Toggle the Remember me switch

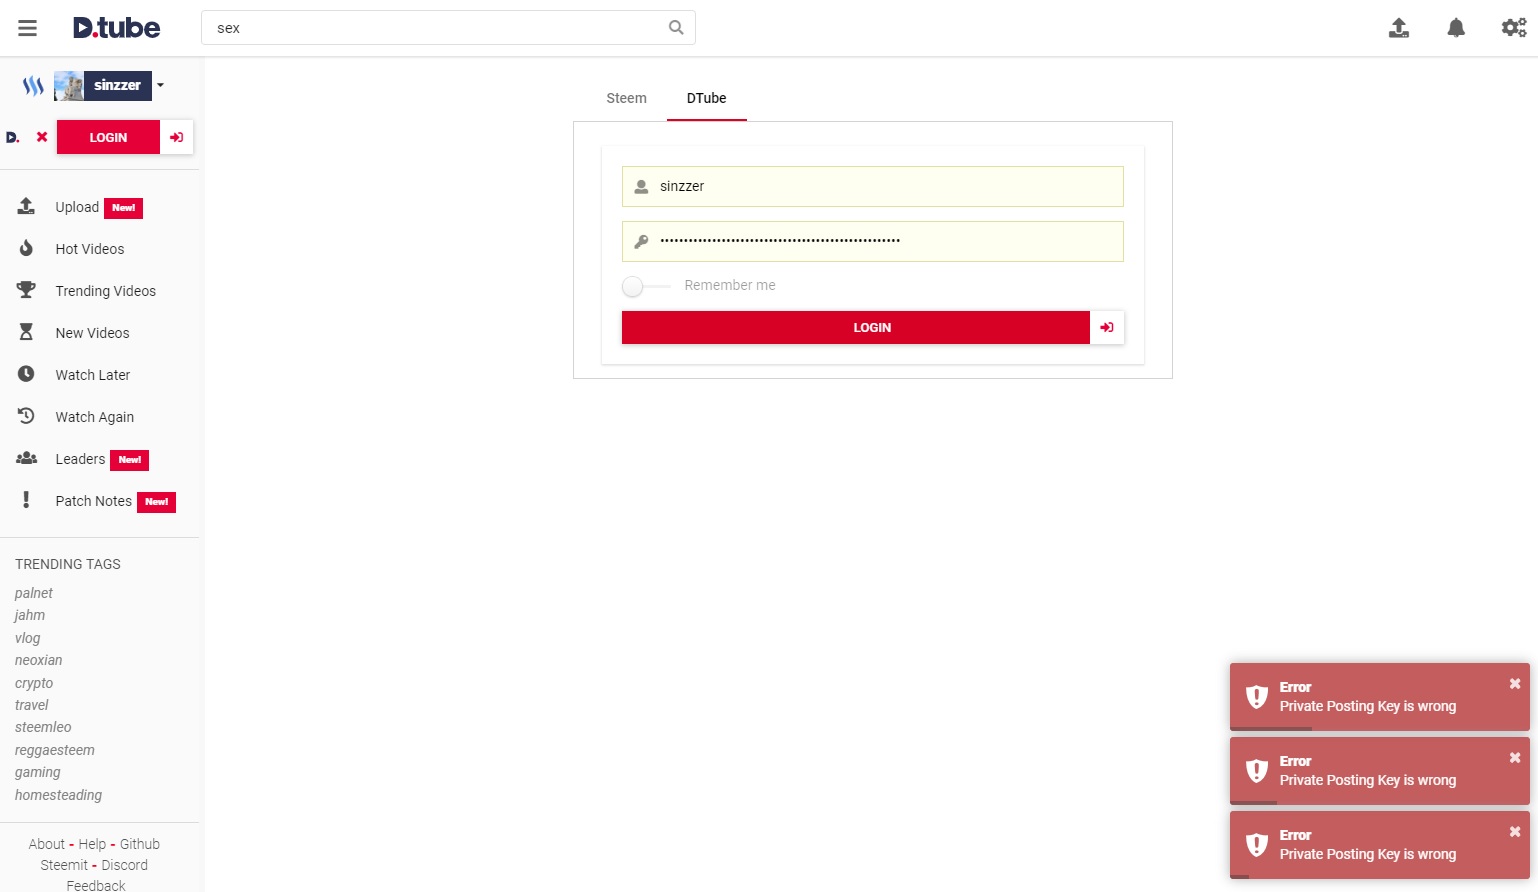click(x=645, y=286)
